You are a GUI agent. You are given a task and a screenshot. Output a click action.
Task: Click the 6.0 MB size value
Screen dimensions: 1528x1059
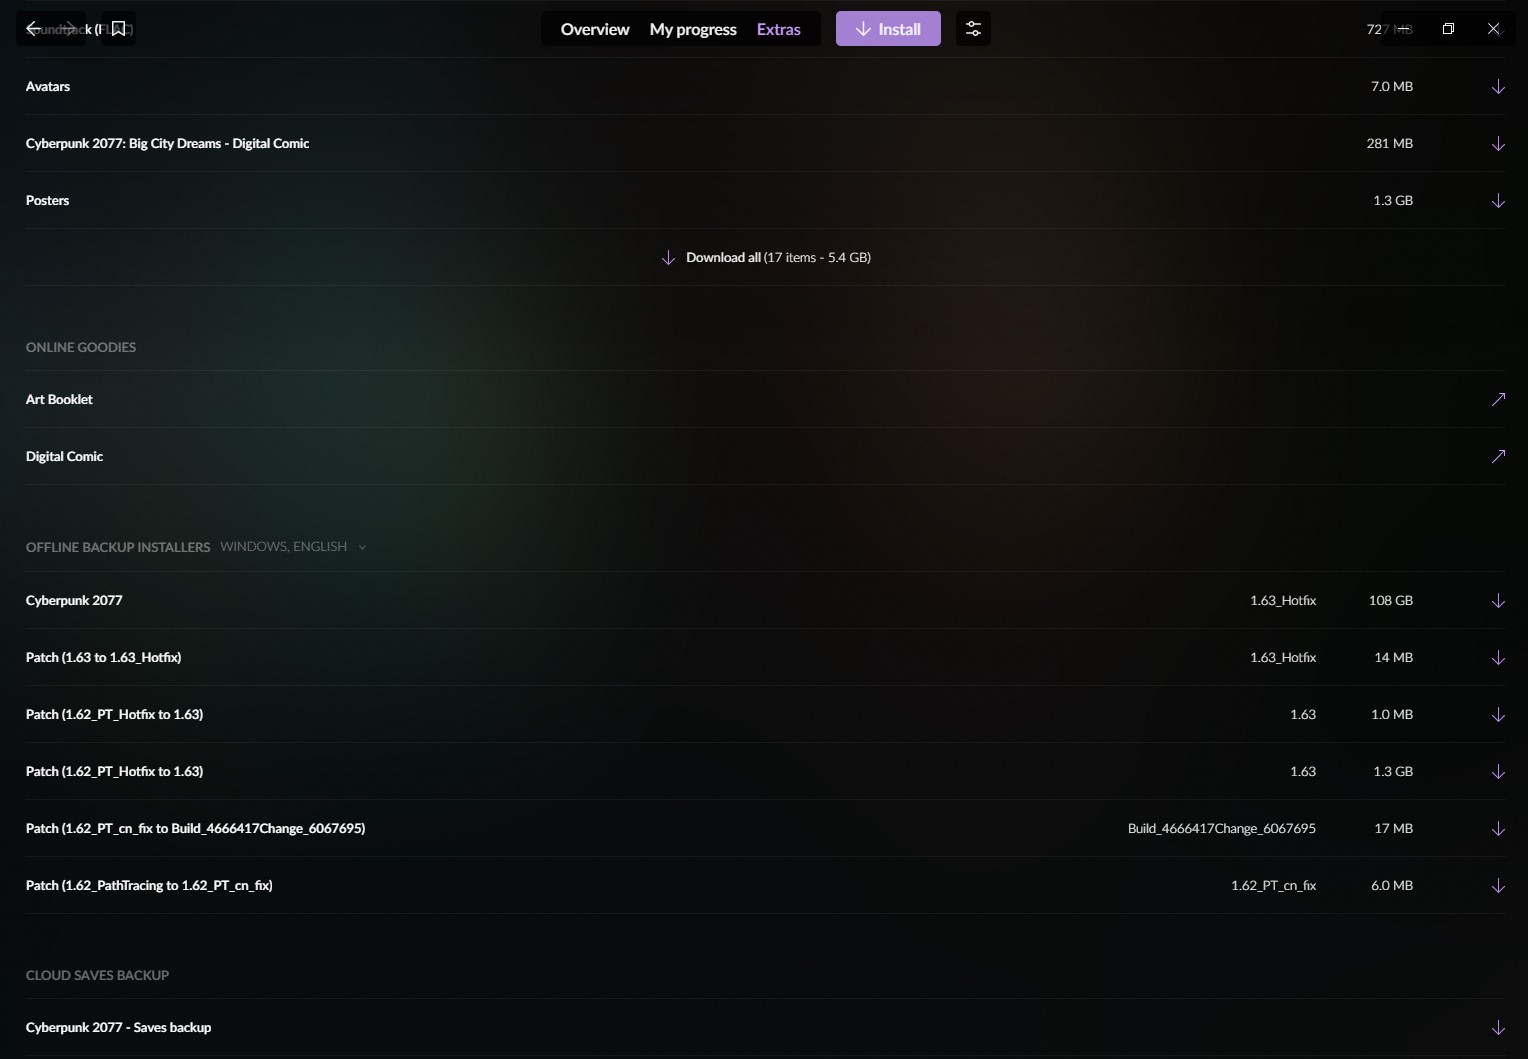1391,886
